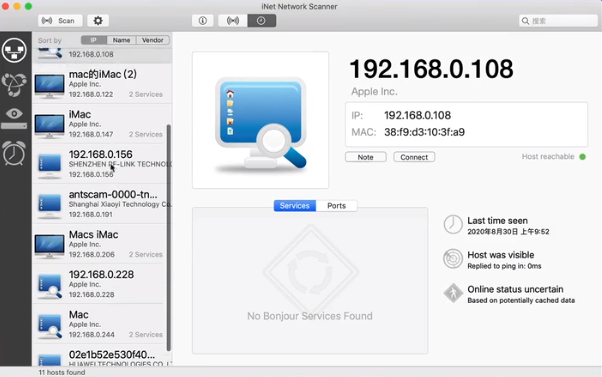This screenshot has width=602, height=377.
Task: Click Last time seen date text
Action: tap(508, 232)
